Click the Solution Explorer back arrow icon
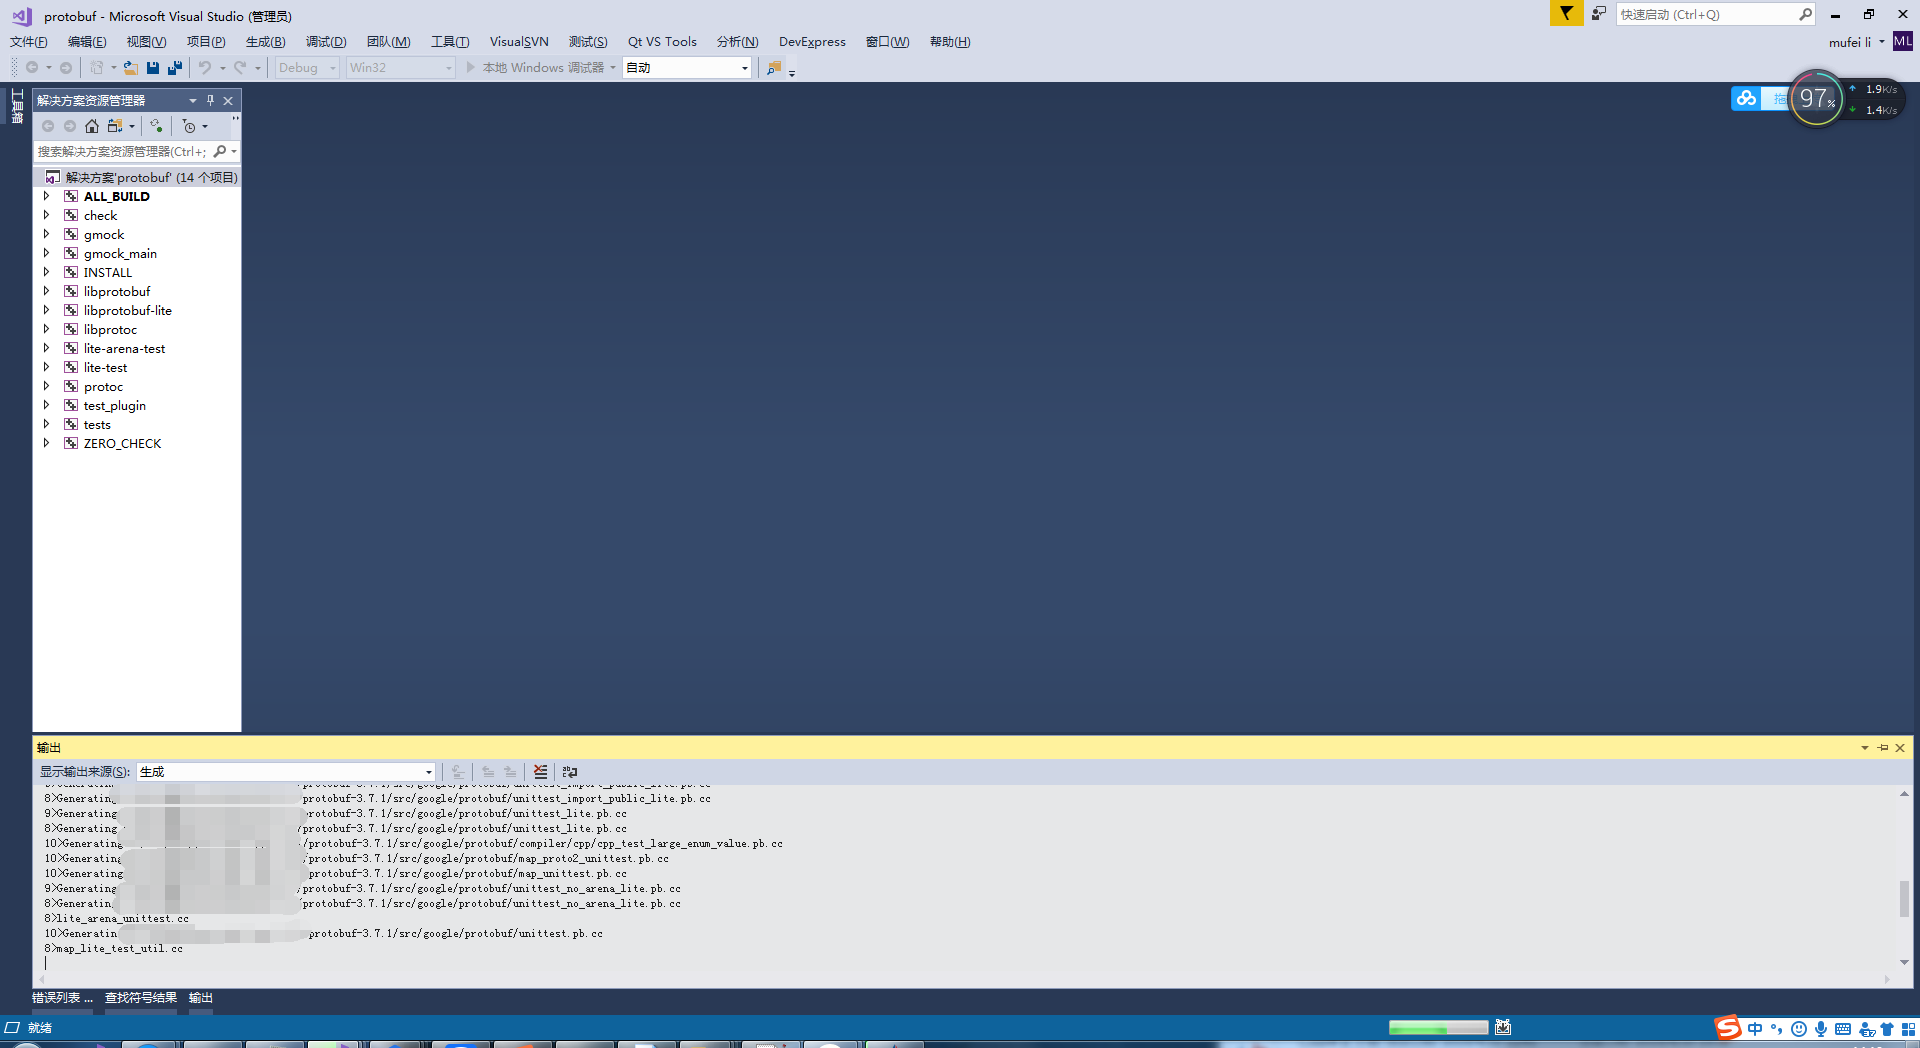The image size is (1920, 1048). [48, 126]
